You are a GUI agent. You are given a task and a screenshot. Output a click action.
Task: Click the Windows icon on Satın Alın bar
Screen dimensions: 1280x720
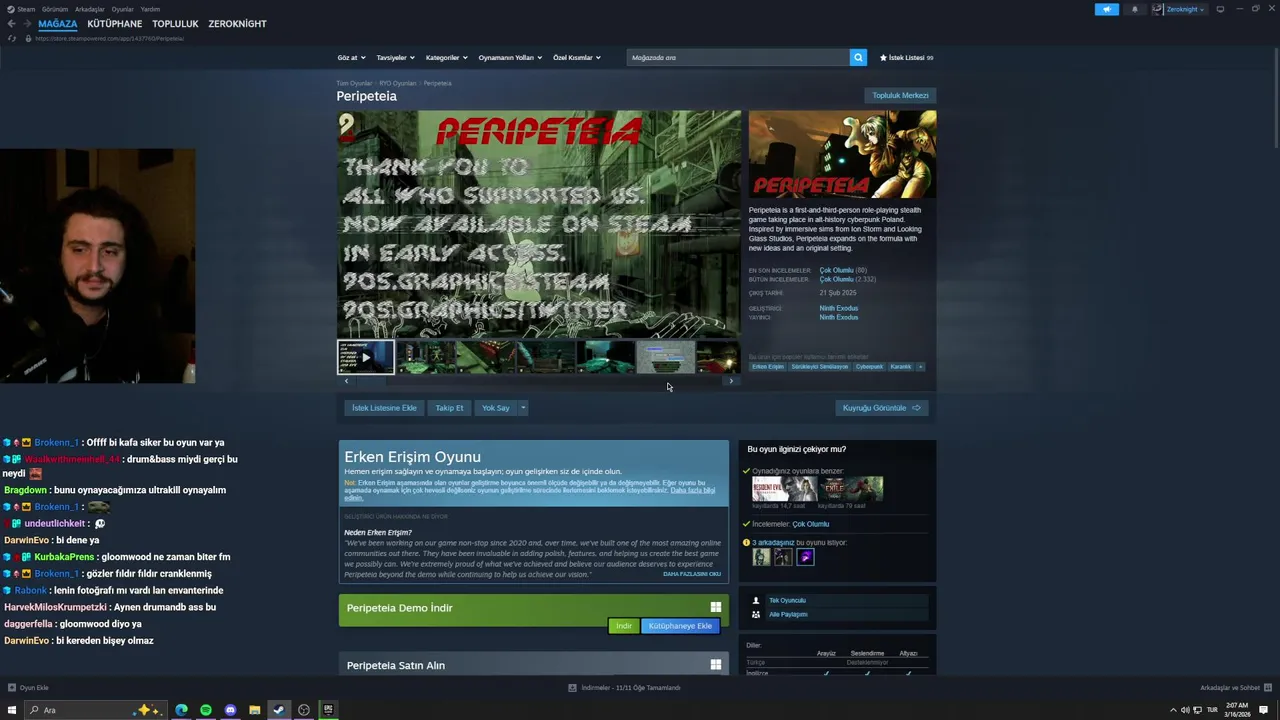click(716, 664)
